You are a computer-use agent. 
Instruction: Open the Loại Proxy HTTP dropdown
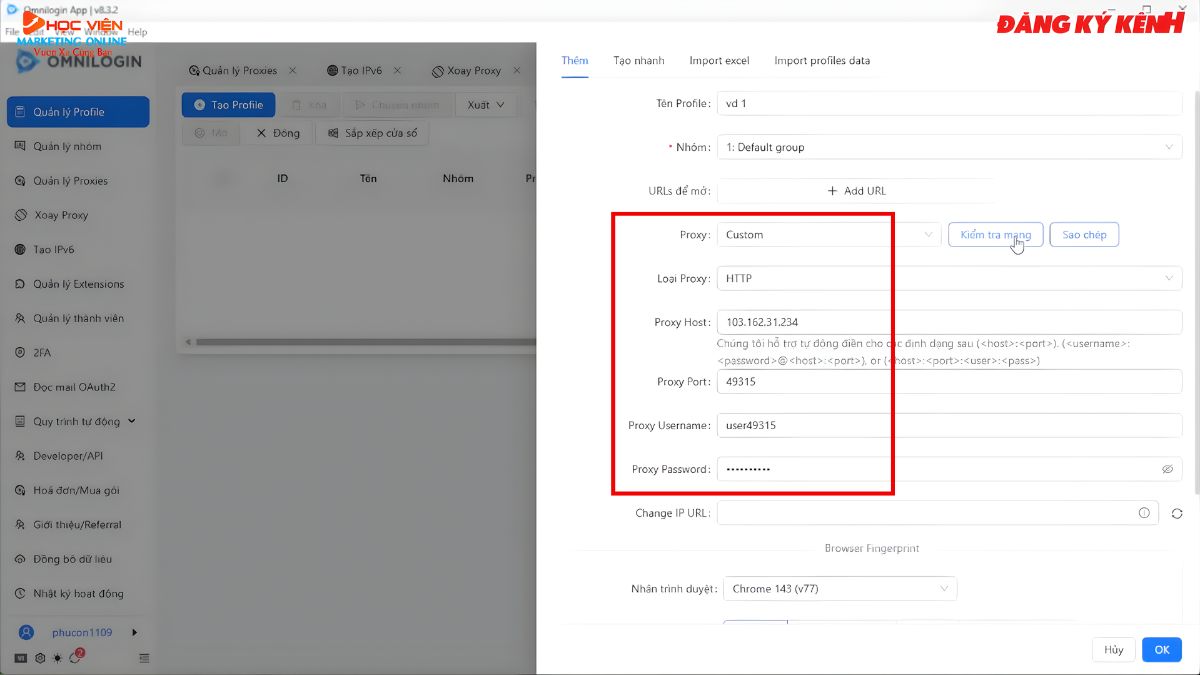pyautogui.click(x=948, y=279)
